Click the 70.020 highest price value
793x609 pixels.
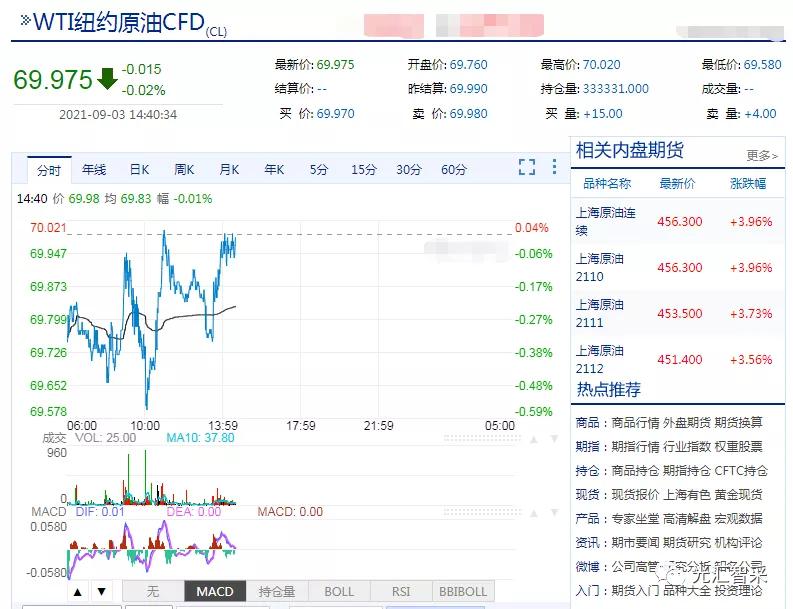(601, 65)
